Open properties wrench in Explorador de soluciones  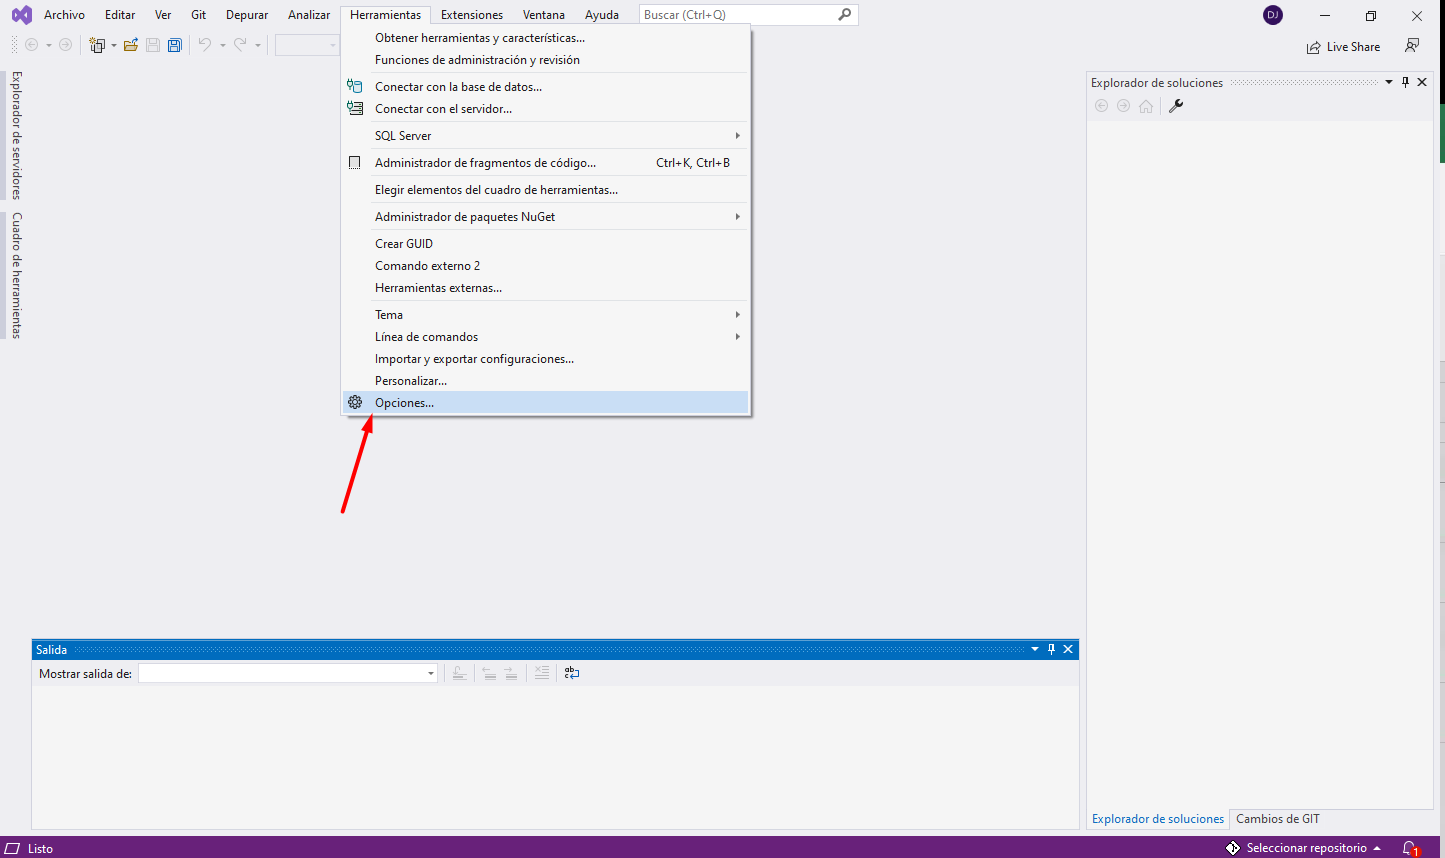coord(1176,106)
